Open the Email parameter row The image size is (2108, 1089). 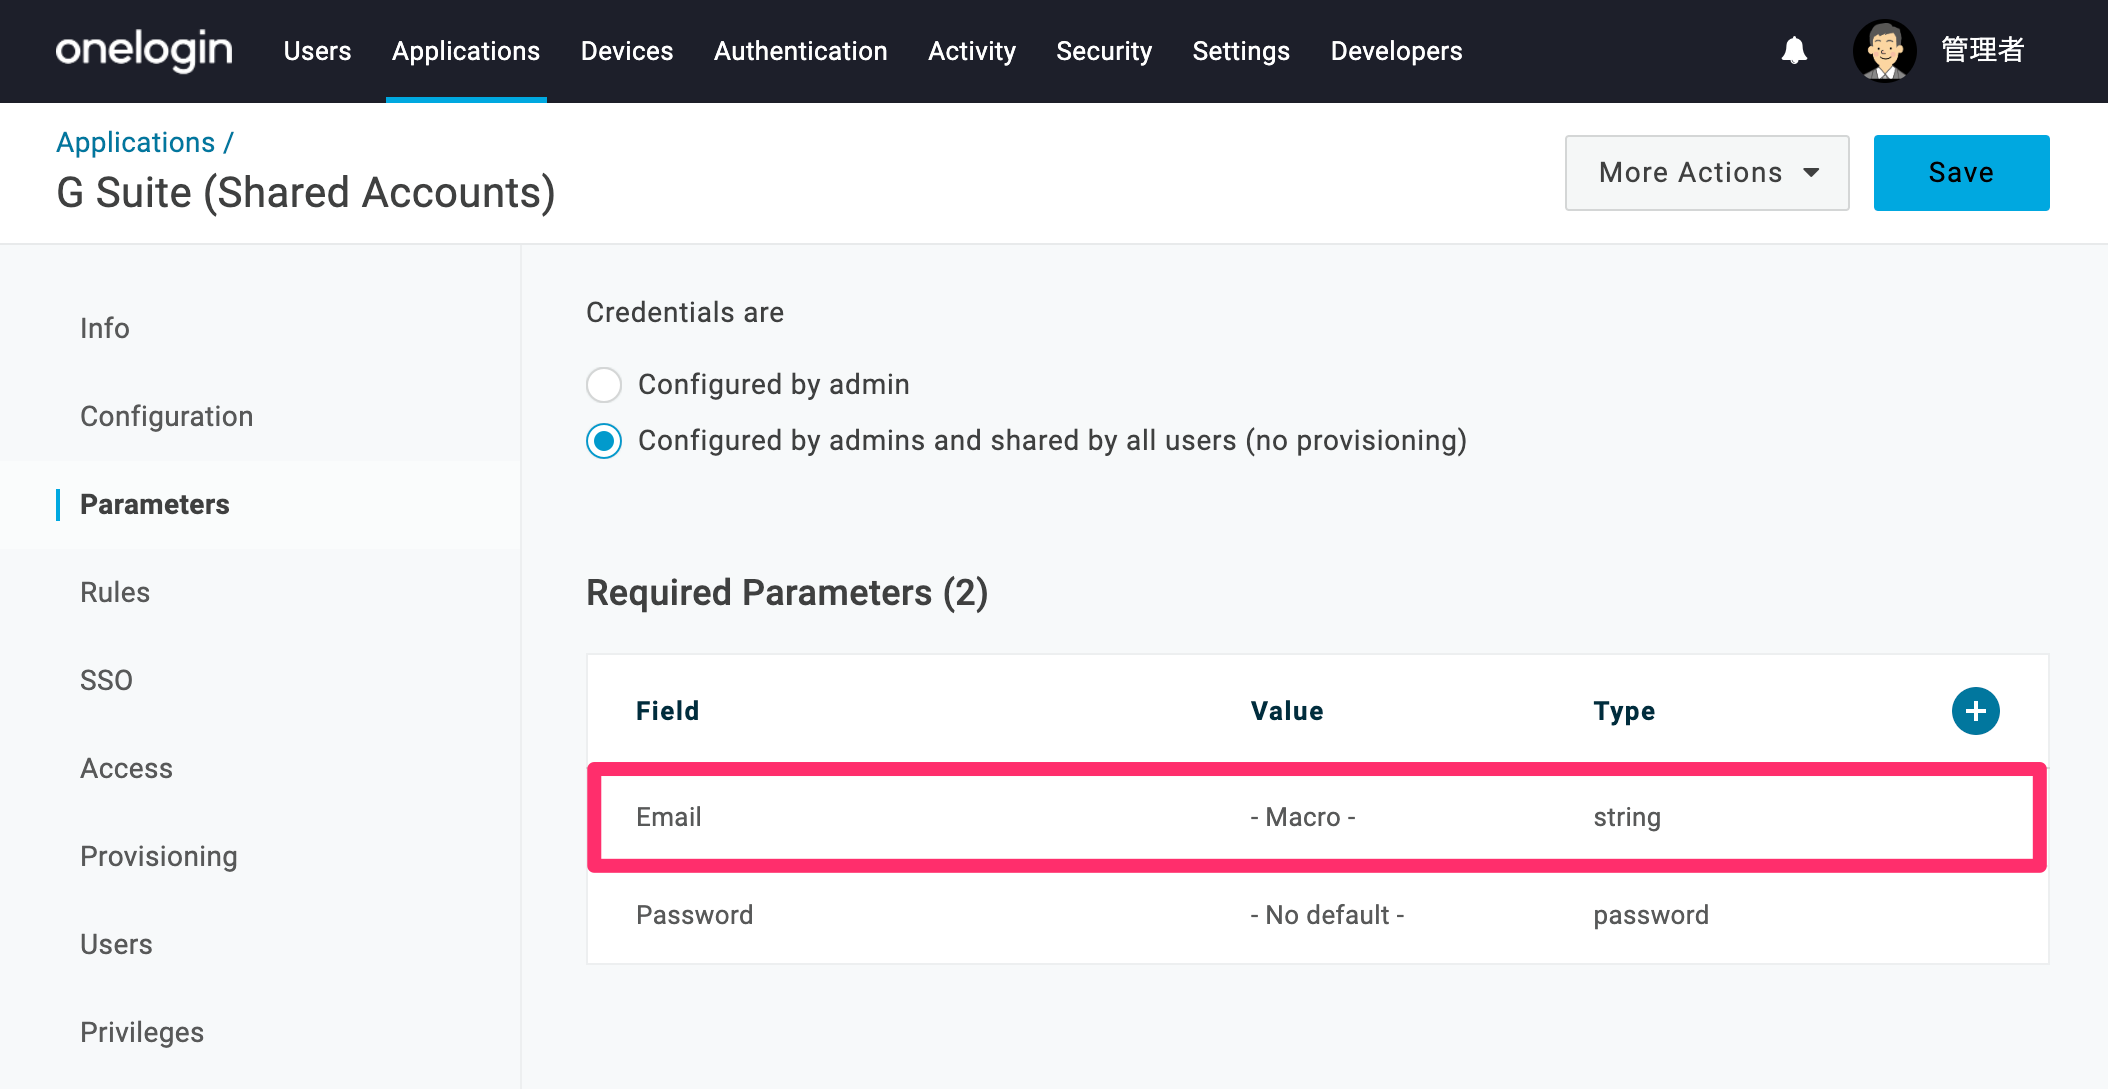1317,817
